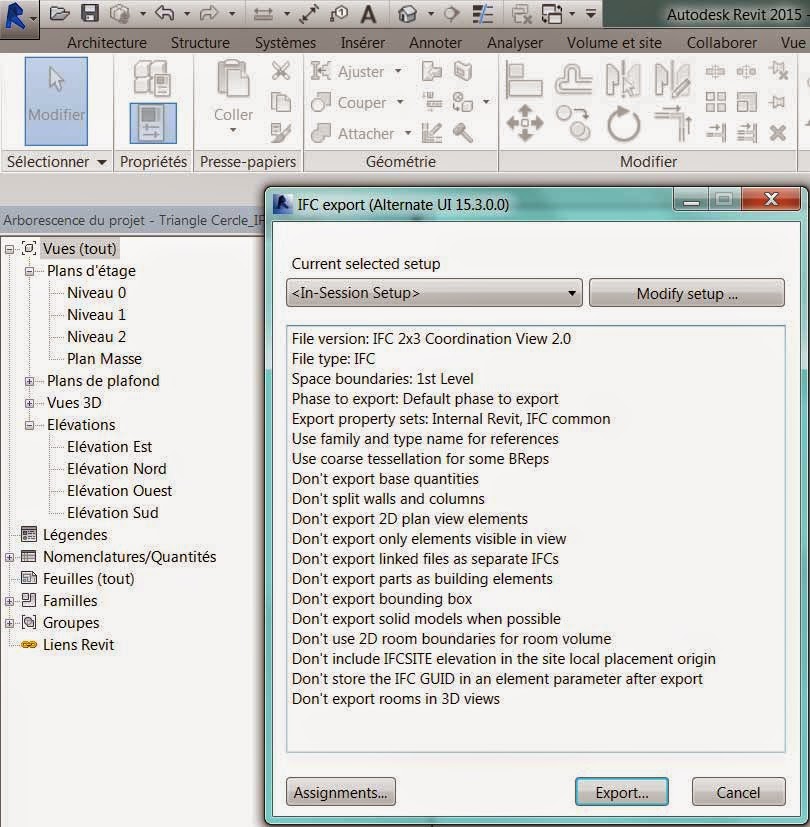
Task: Select the Copy elements circles icon
Action: pos(573,123)
